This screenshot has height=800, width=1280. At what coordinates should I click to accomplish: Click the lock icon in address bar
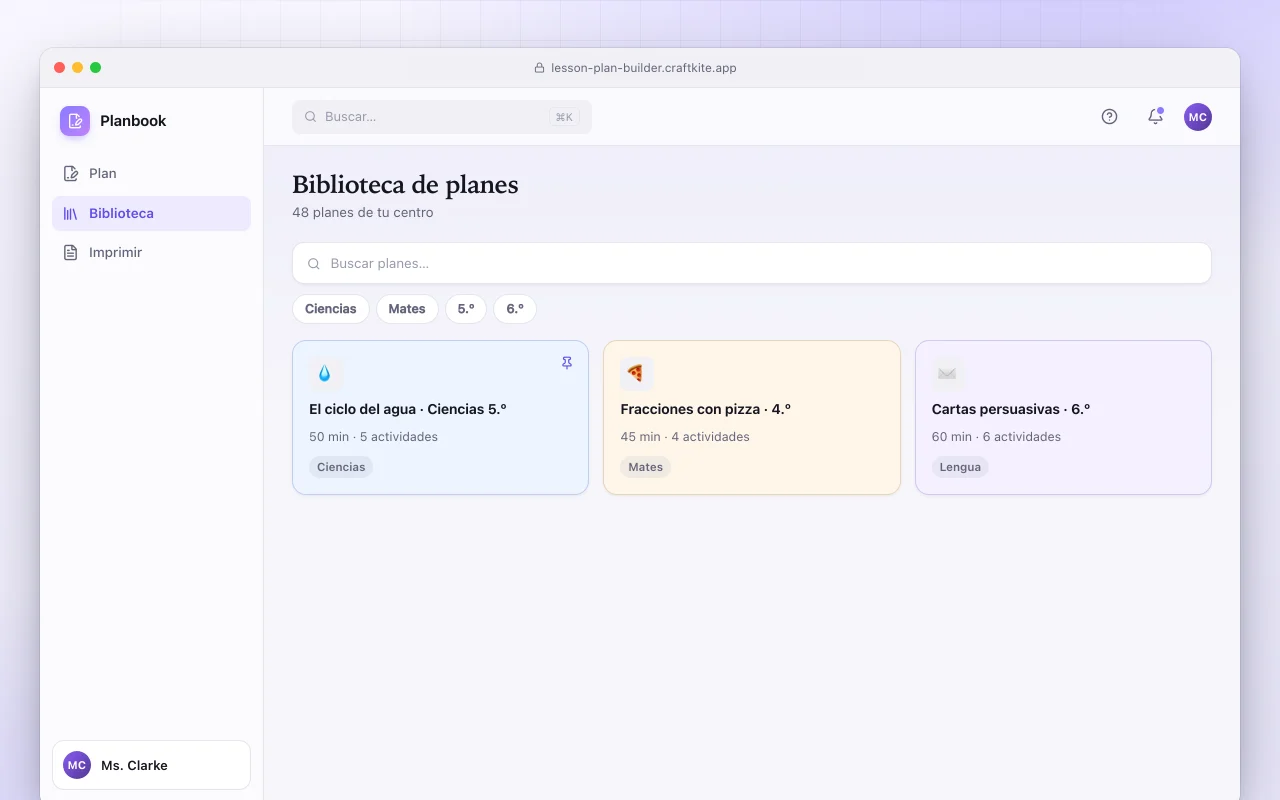541,68
